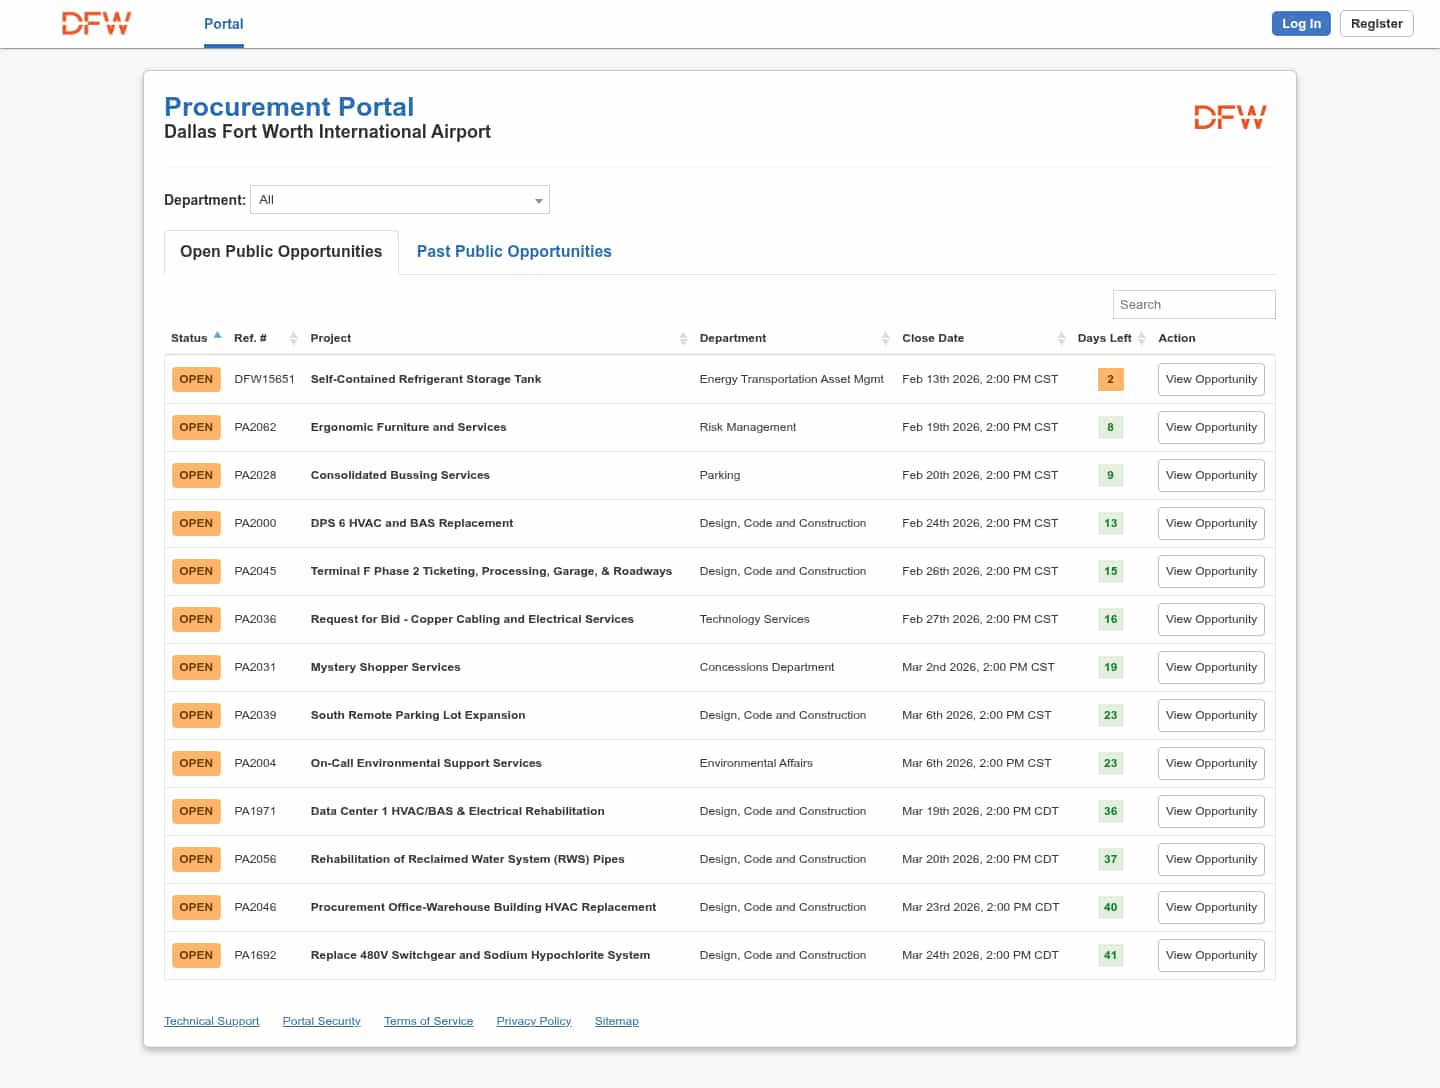The height and width of the screenshot is (1088, 1440).
Task: Sort by Ref. # column arrows
Action: [x=293, y=339]
